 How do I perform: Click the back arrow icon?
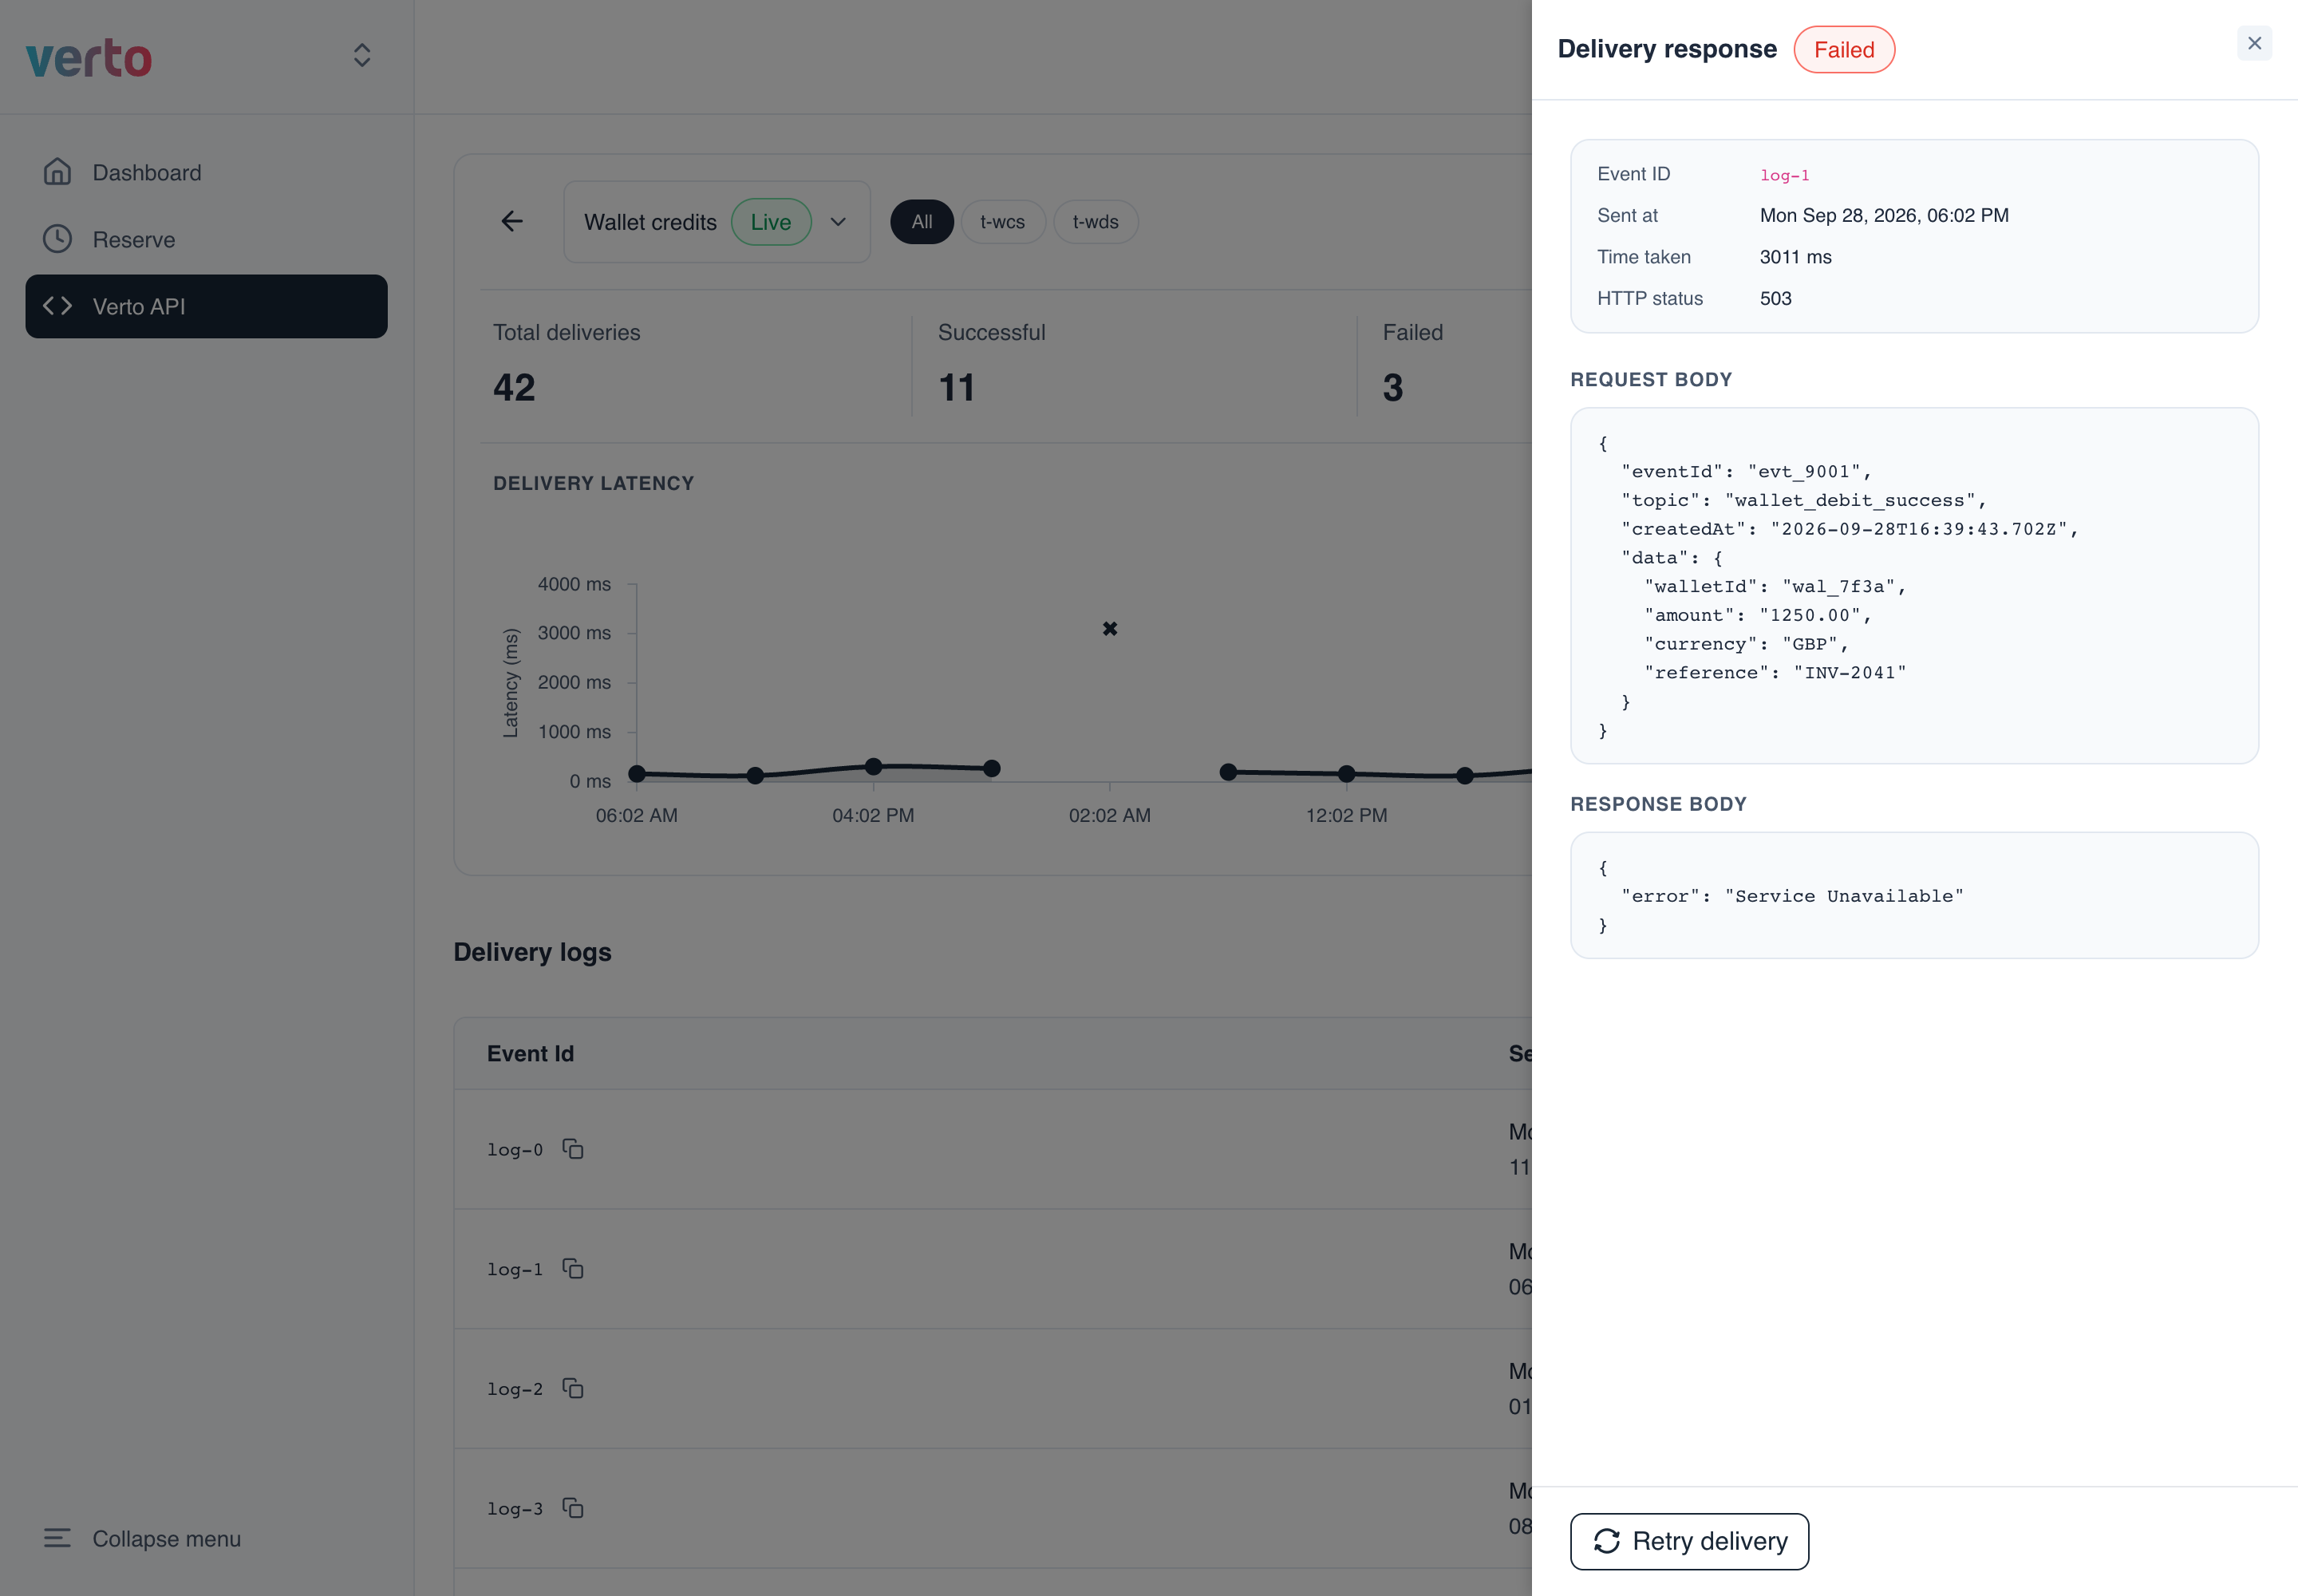[512, 221]
